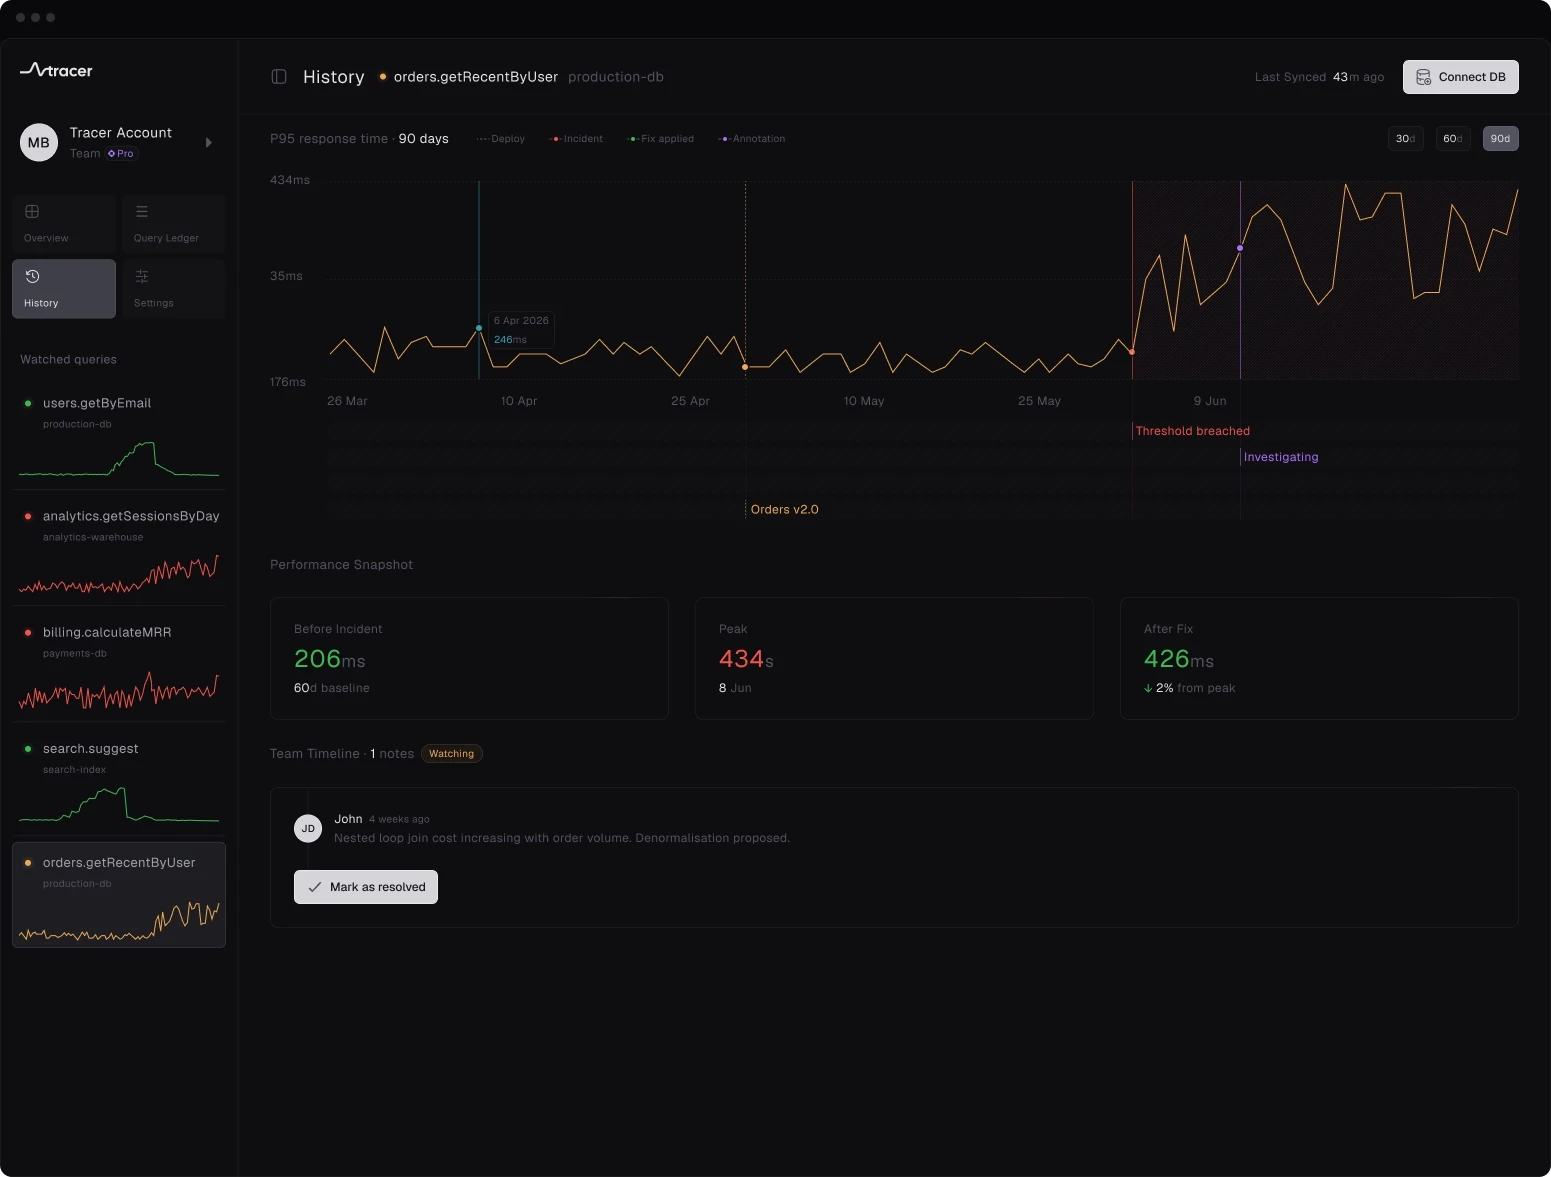Click the purple annotation point on chart

pos(1240,248)
